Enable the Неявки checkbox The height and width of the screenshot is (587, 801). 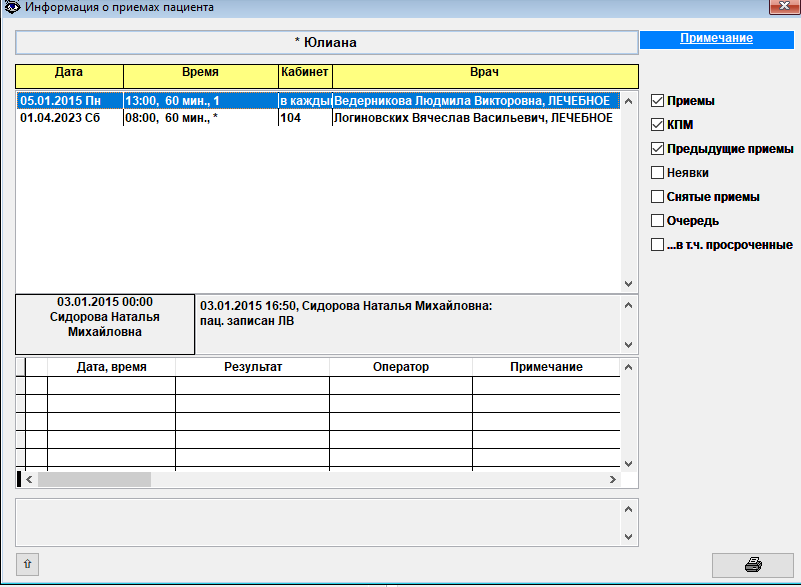657,173
